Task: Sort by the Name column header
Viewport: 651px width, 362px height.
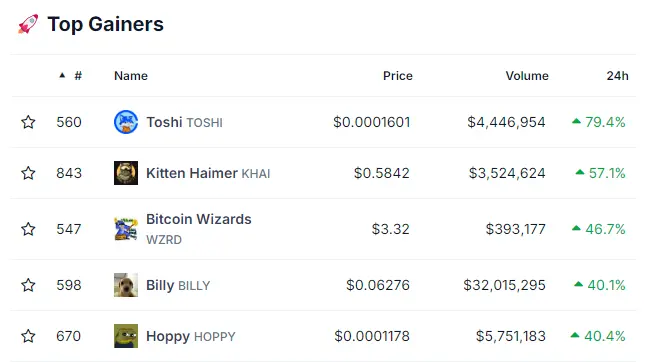Action: coord(131,76)
